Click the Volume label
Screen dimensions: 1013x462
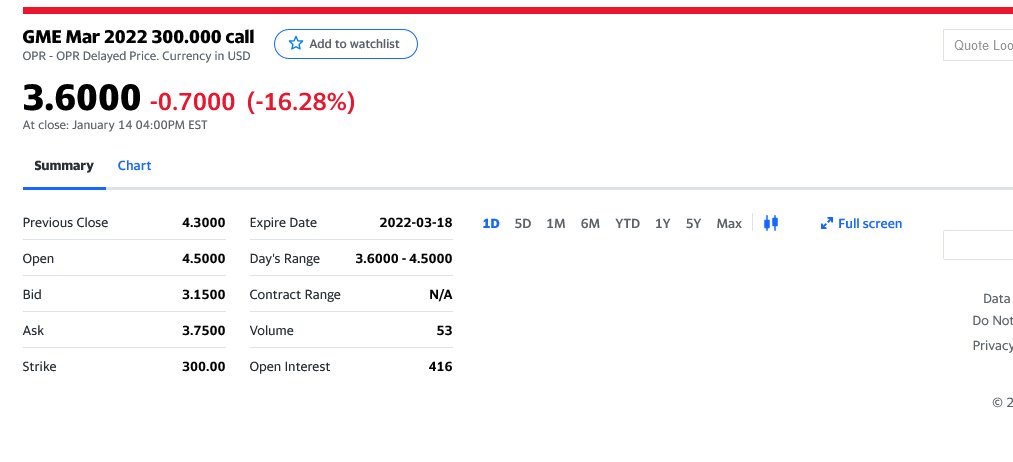(271, 331)
